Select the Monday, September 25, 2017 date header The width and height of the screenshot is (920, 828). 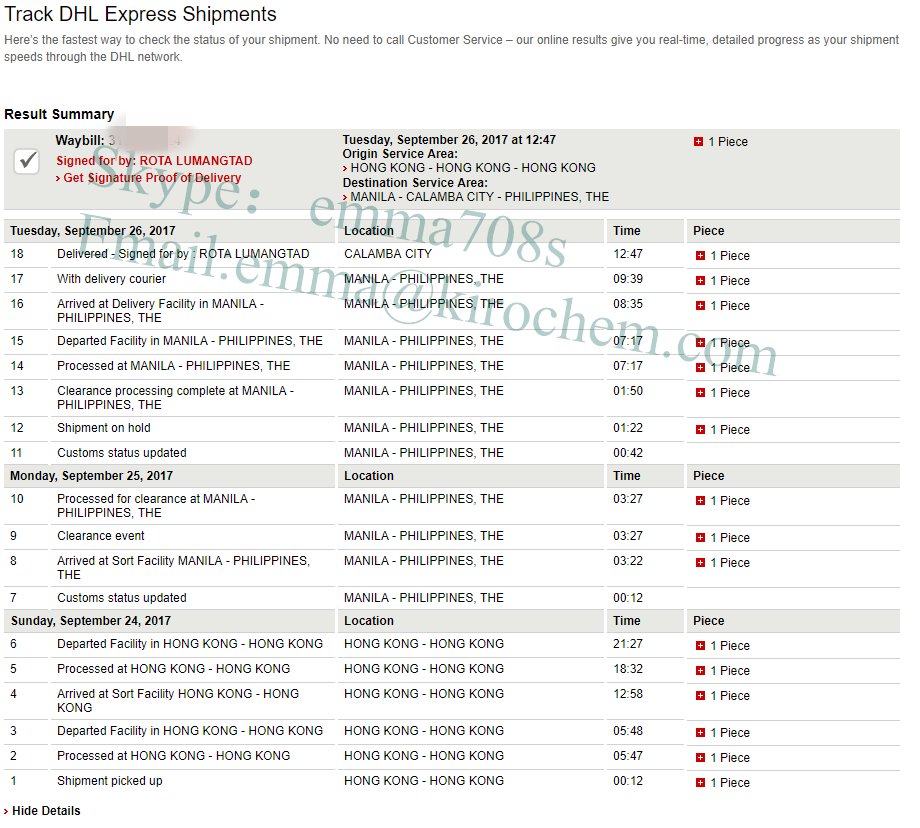point(92,476)
